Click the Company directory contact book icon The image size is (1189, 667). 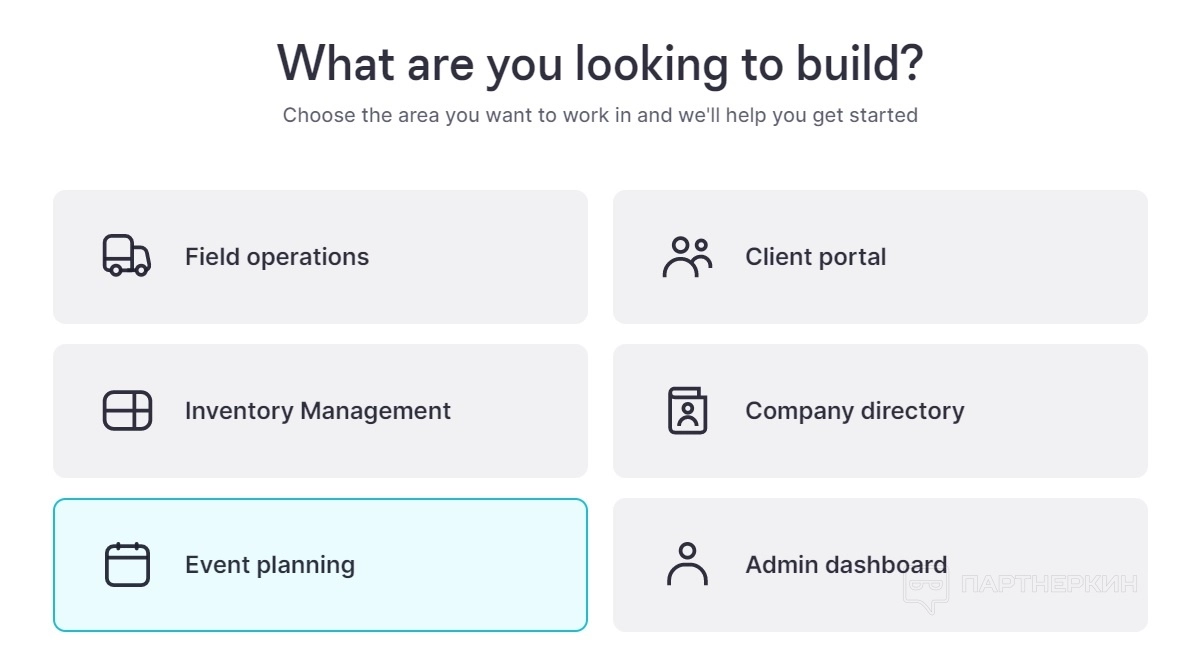[x=687, y=411]
